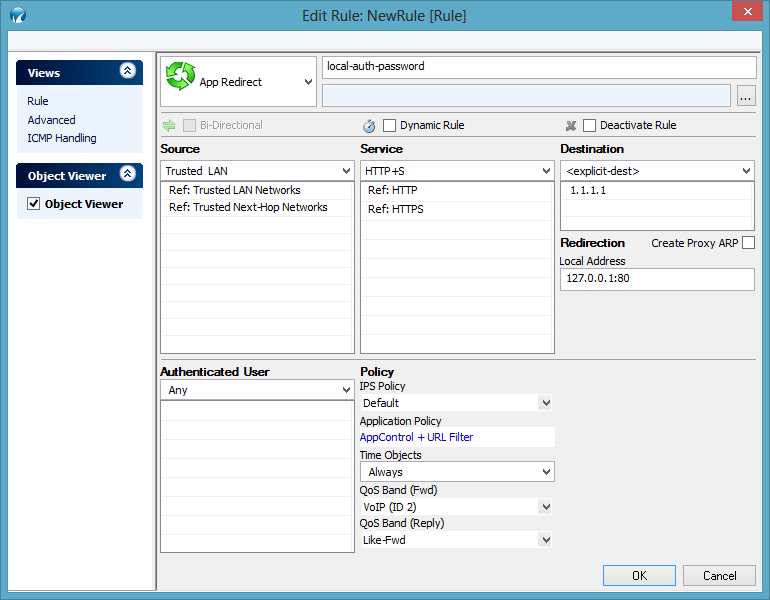Click the Object Viewer panel header
The height and width of the screenshot is (600, 770).
pyautogui.click(x=80, y=175)
